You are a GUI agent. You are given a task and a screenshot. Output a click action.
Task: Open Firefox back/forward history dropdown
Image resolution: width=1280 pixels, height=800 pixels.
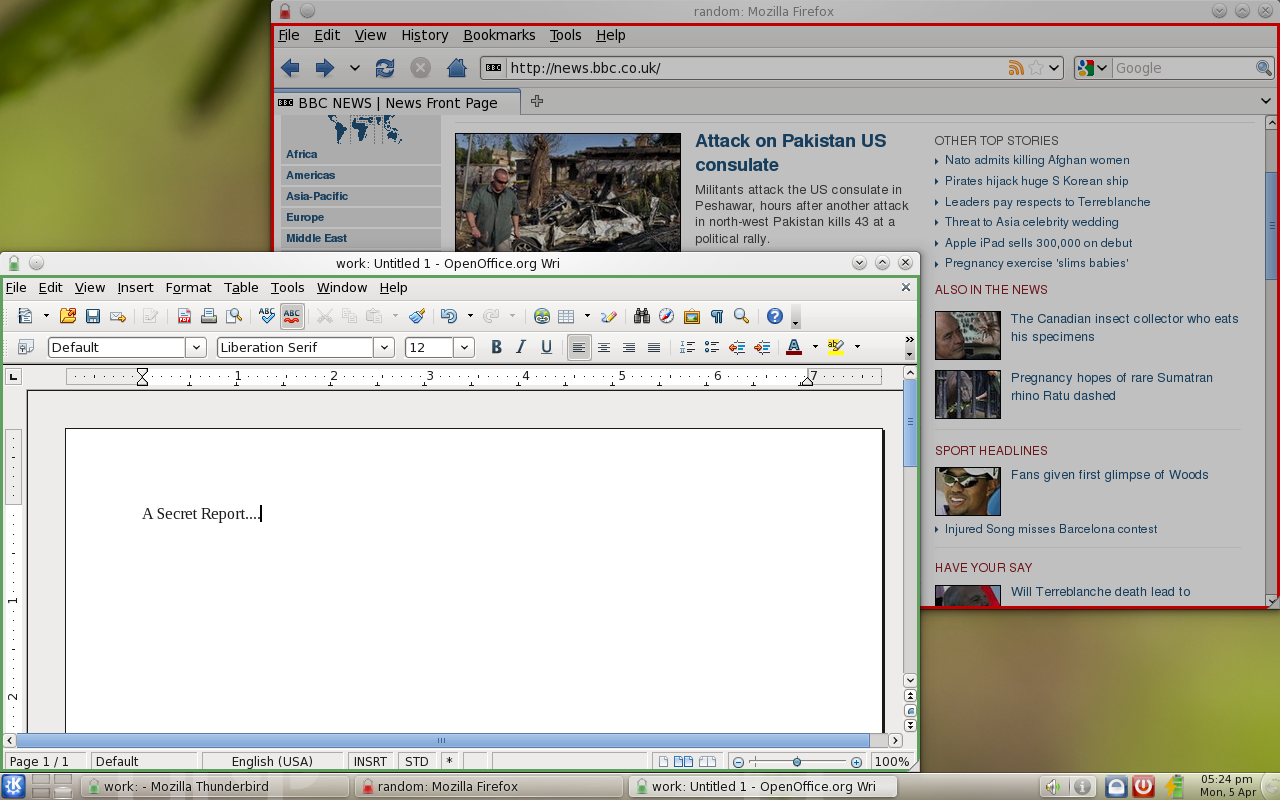(x=354, y=68)
